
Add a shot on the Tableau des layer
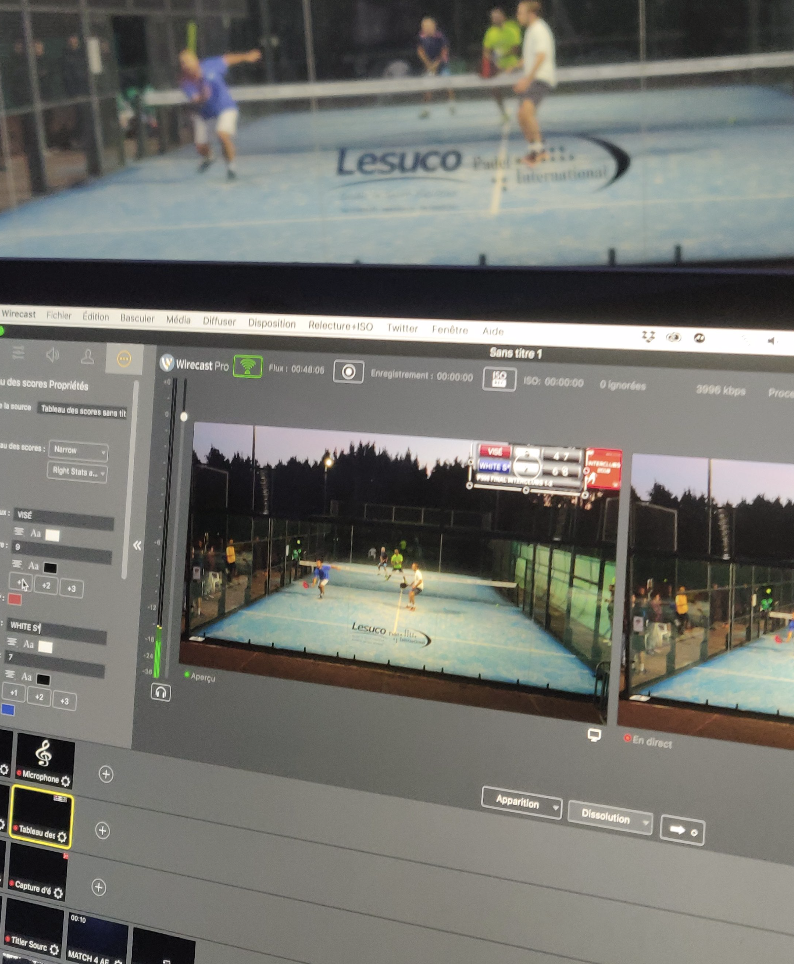coord(102,831)
